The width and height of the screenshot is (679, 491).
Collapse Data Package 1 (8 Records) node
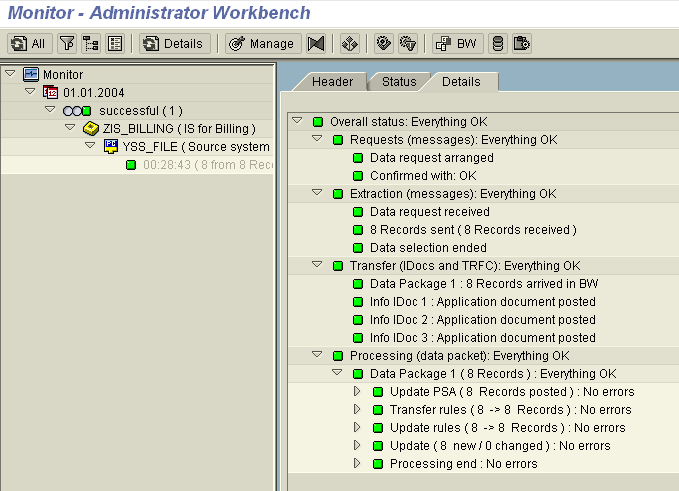337,372
